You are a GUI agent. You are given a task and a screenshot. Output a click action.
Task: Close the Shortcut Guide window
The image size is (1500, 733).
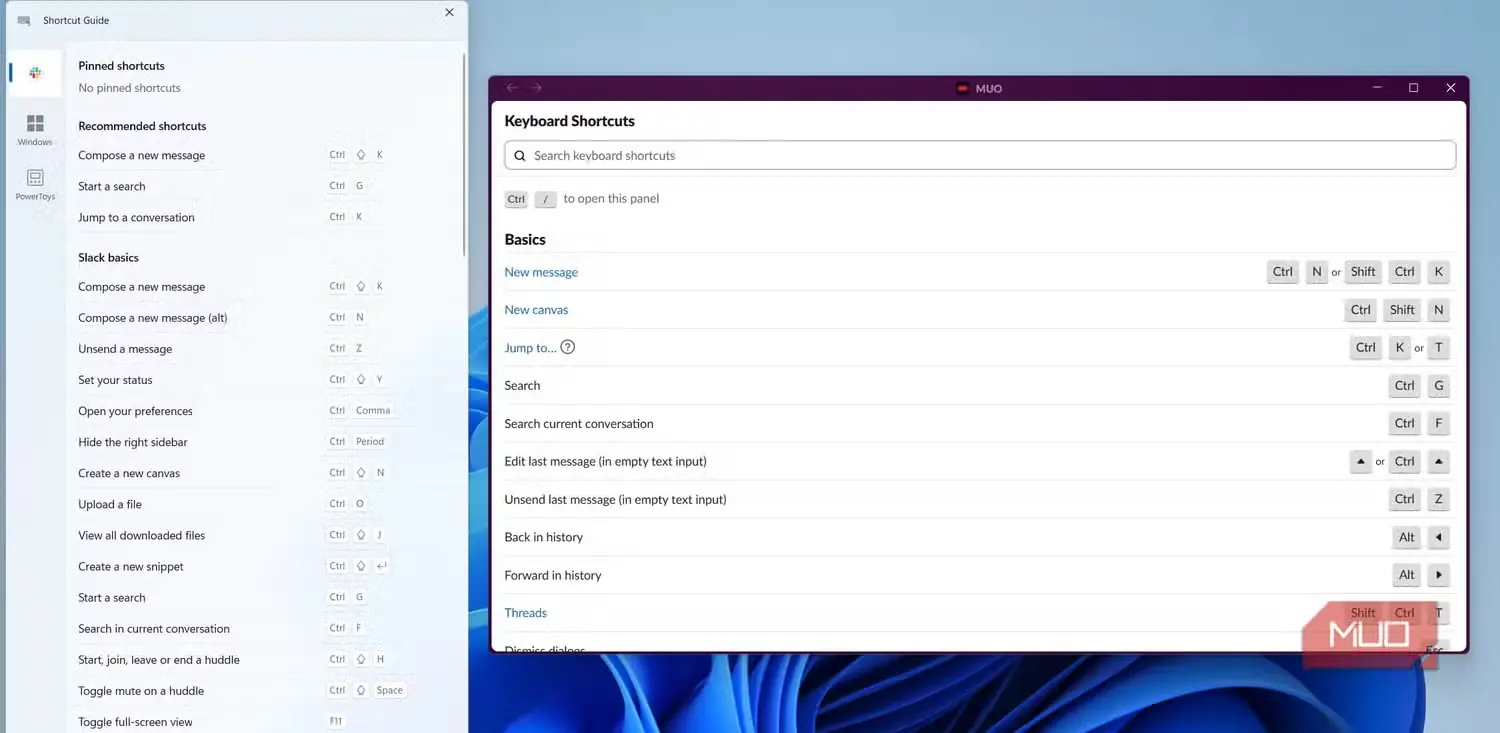tap(449, 13)
